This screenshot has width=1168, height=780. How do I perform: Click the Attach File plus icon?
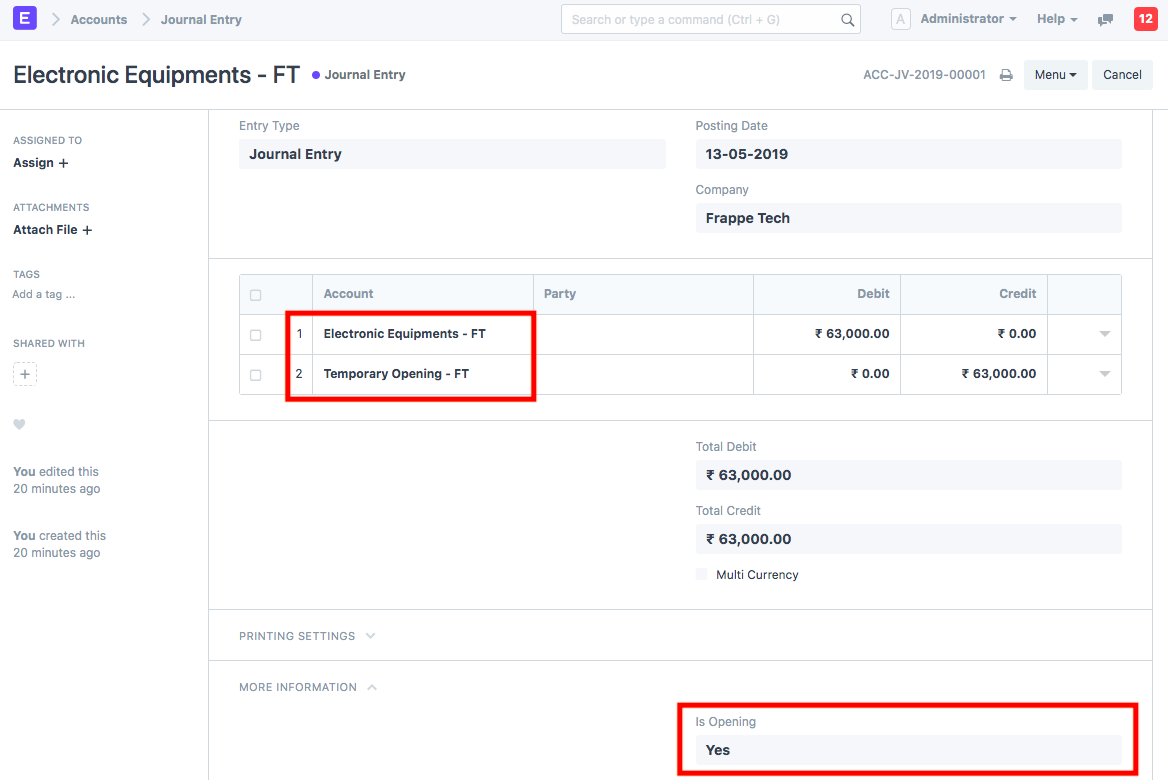86,229
